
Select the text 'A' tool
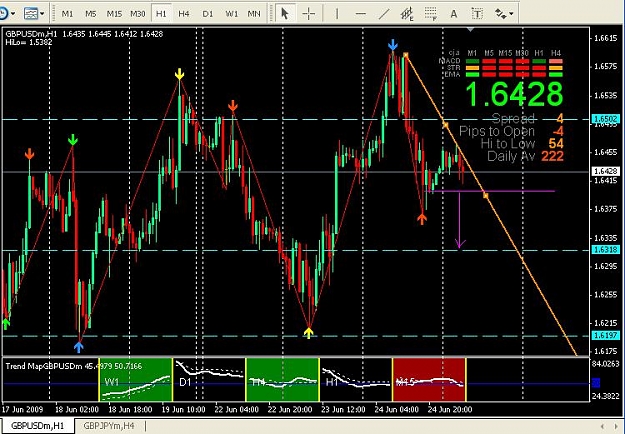point(454,14)
